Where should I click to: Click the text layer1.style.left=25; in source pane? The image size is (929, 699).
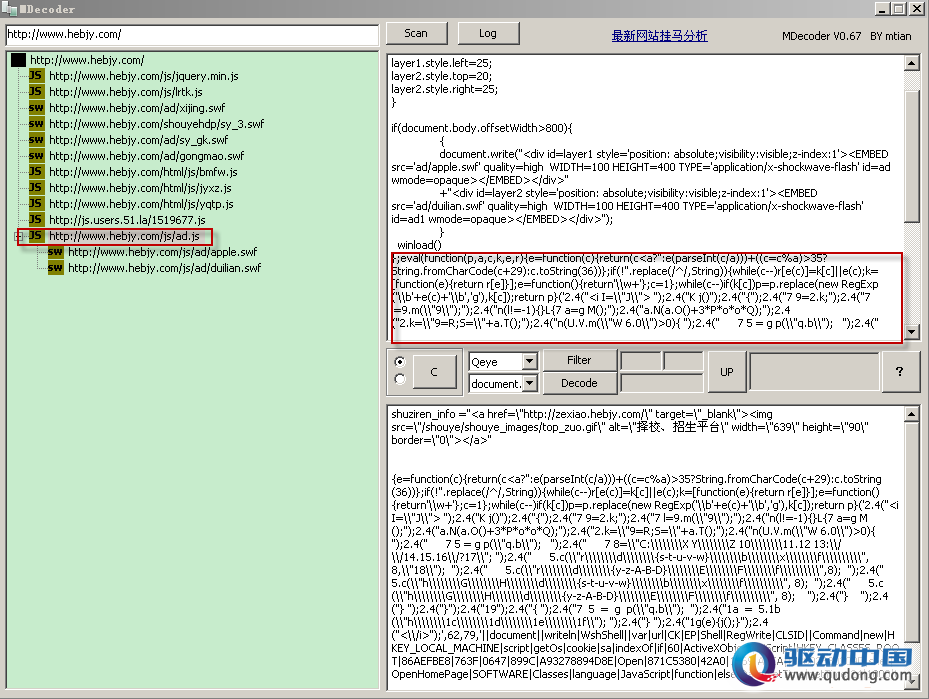click(x=441, y=63)
